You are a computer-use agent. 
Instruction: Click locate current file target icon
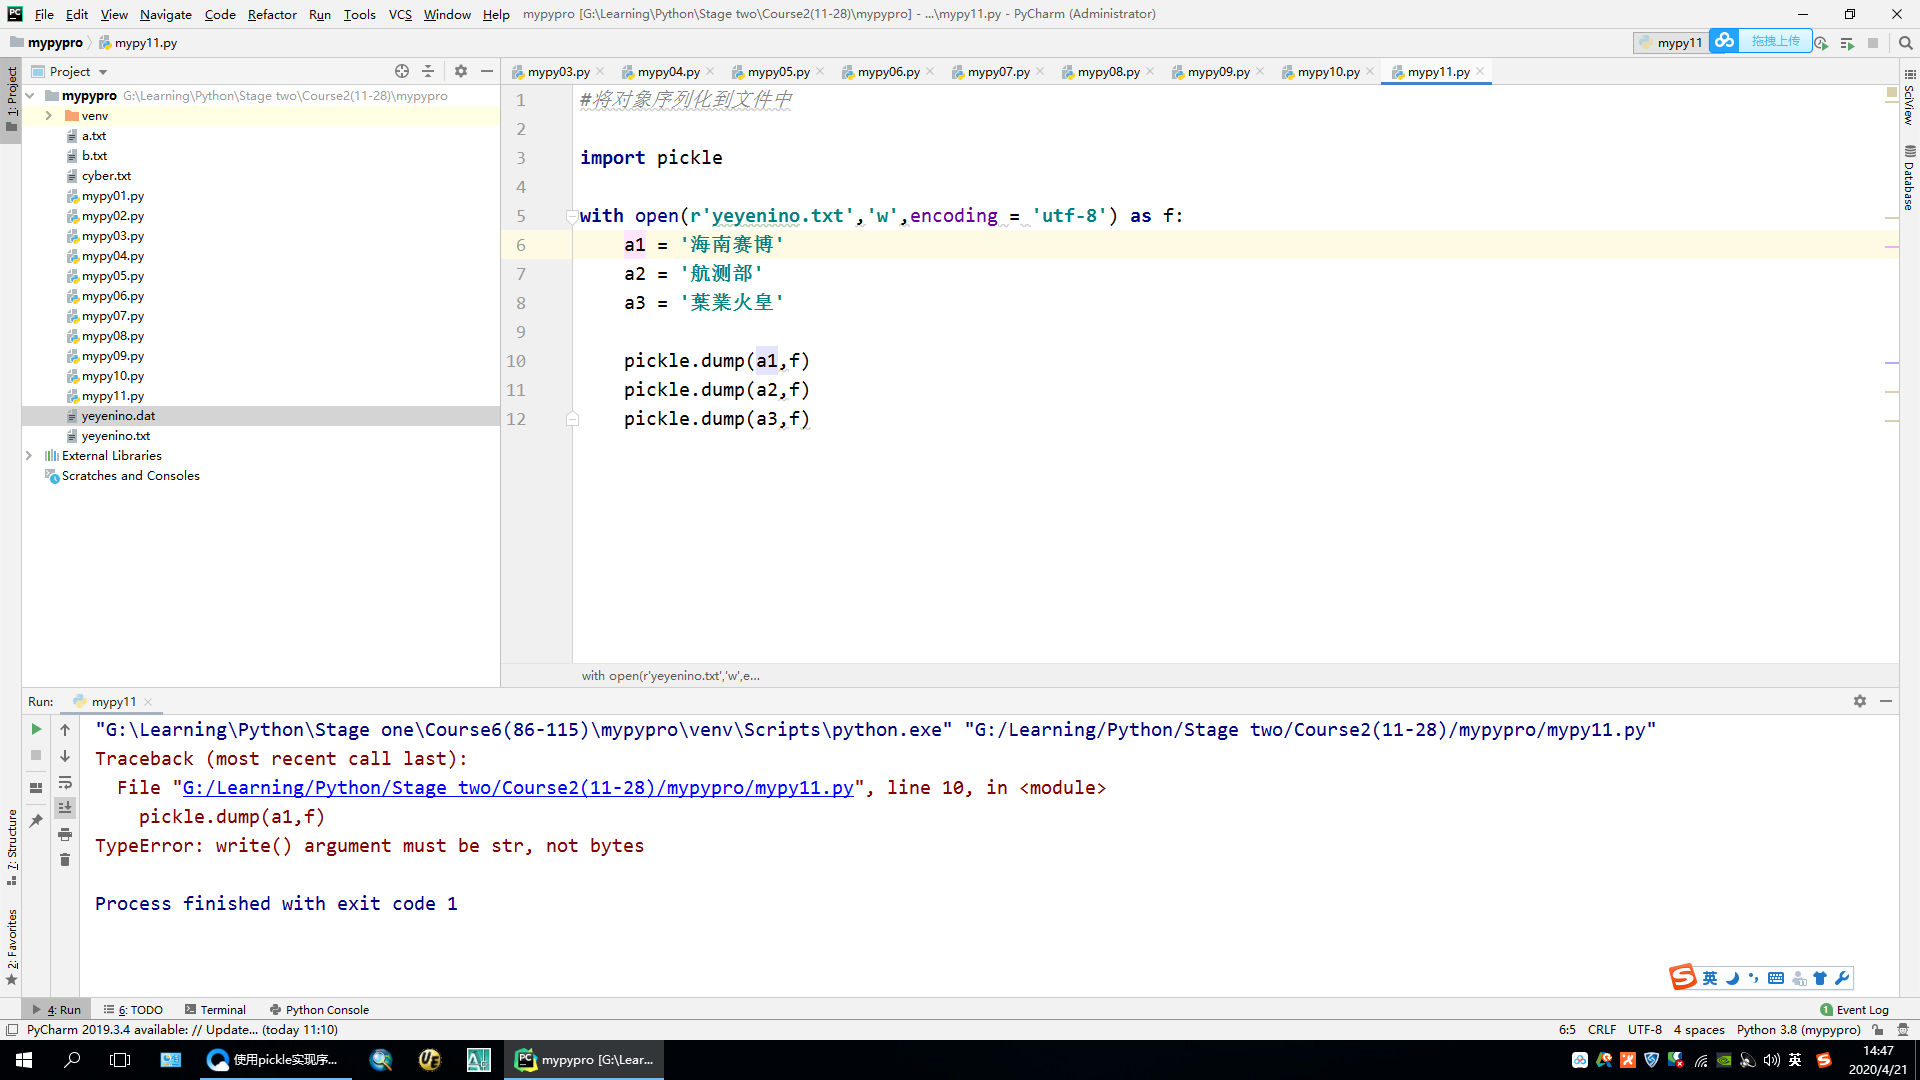point(402,71)
